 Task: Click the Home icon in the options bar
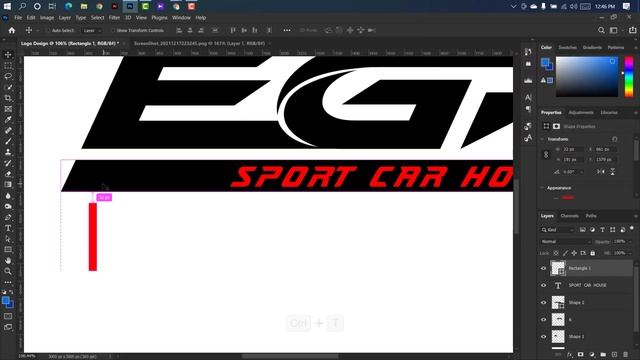pos(12,30)
